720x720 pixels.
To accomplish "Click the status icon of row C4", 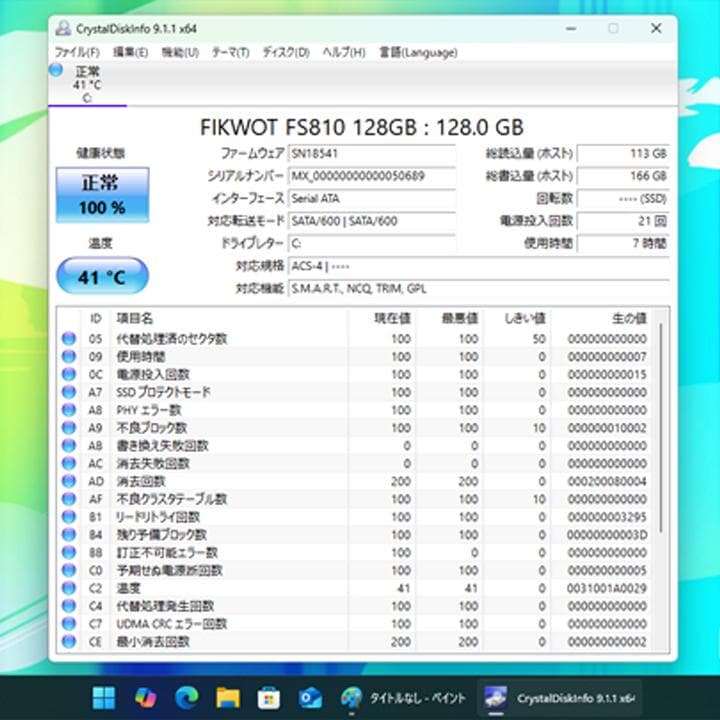I will tap(69, 606).
